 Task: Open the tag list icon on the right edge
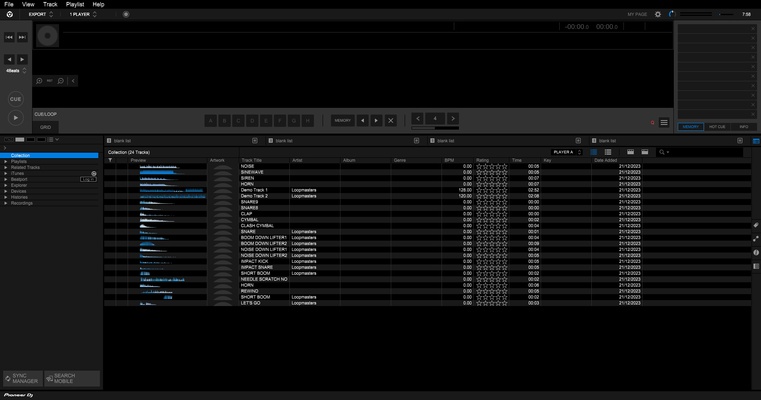pos(756,225)
